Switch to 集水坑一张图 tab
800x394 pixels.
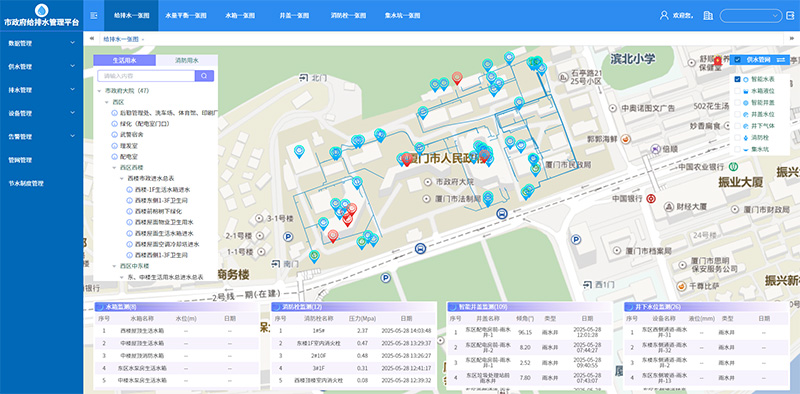(x=403, y=15)
